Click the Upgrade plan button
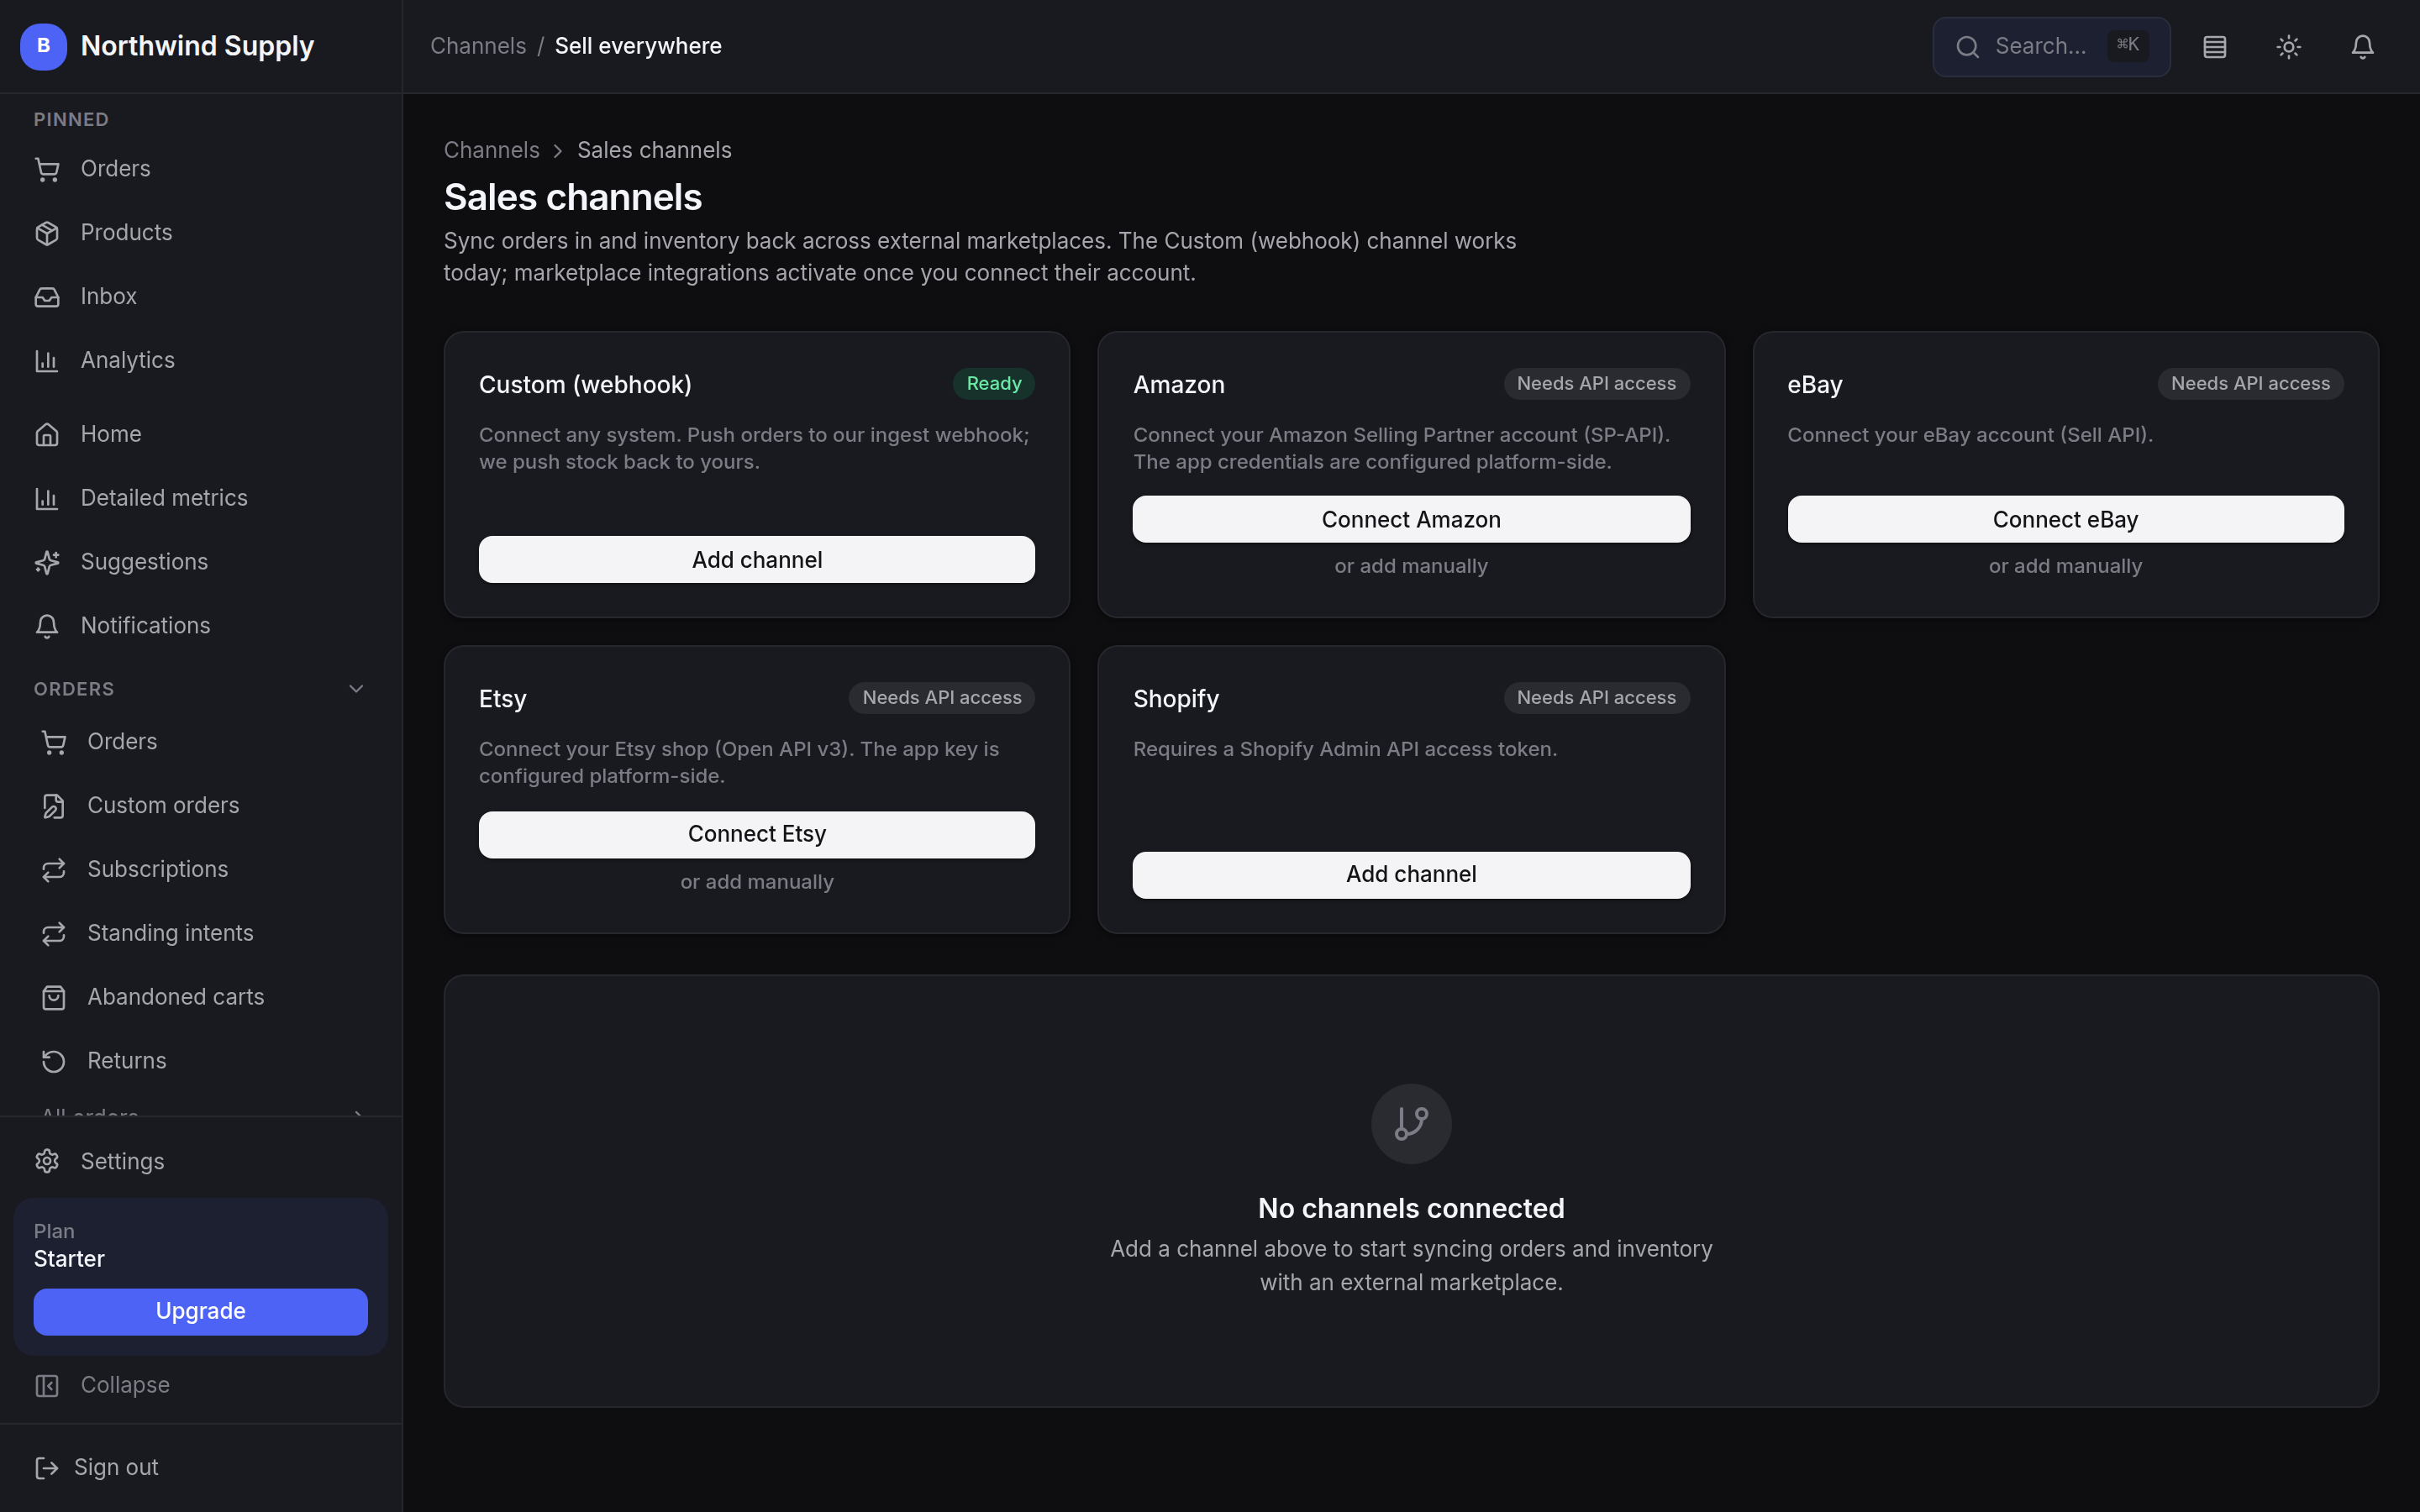The height and width of the screenshot is (1512, 2420). (200, 1311)
